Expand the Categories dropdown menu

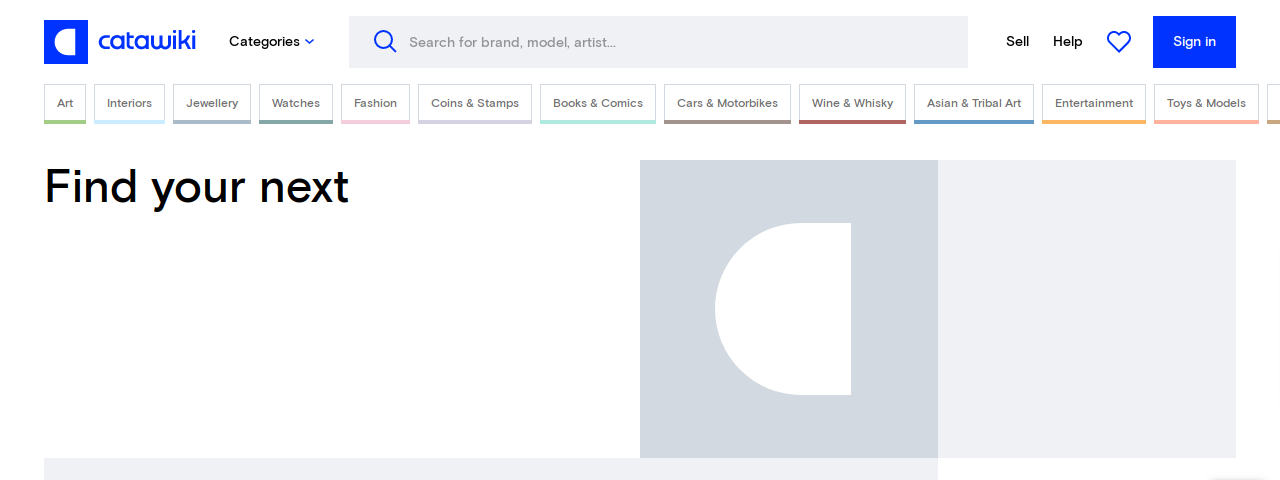pos(264,42)
